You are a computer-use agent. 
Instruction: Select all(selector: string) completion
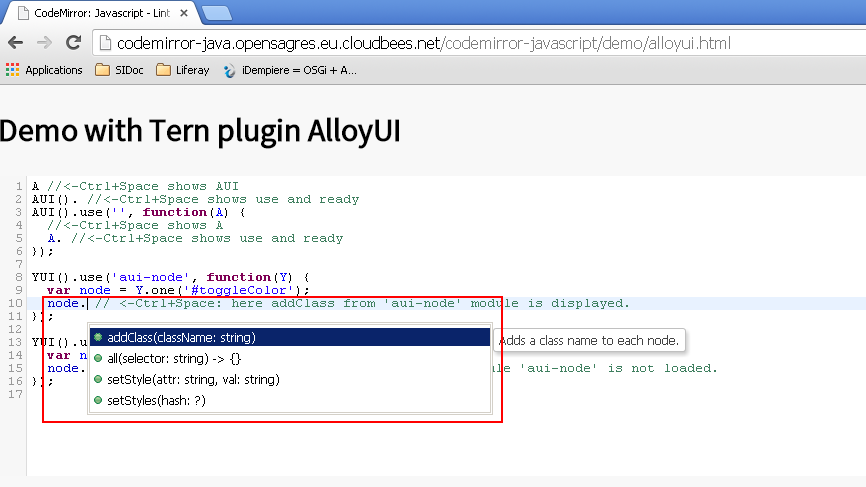[x=290, y=358]
